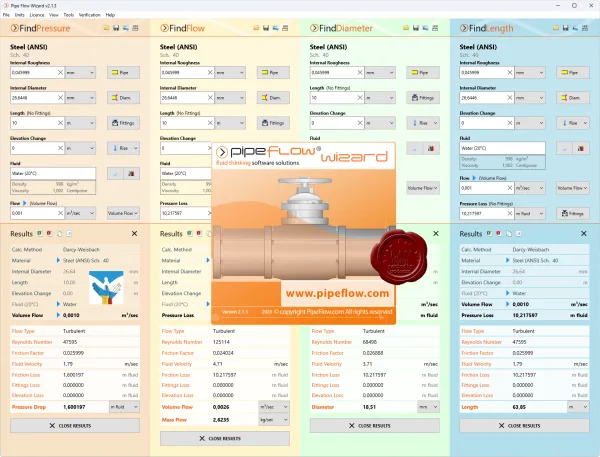Image resolution: width=600 pixels, height=457 pixels.
Task: Red PDF icon in FindLength results
Action: click(499, 233)
